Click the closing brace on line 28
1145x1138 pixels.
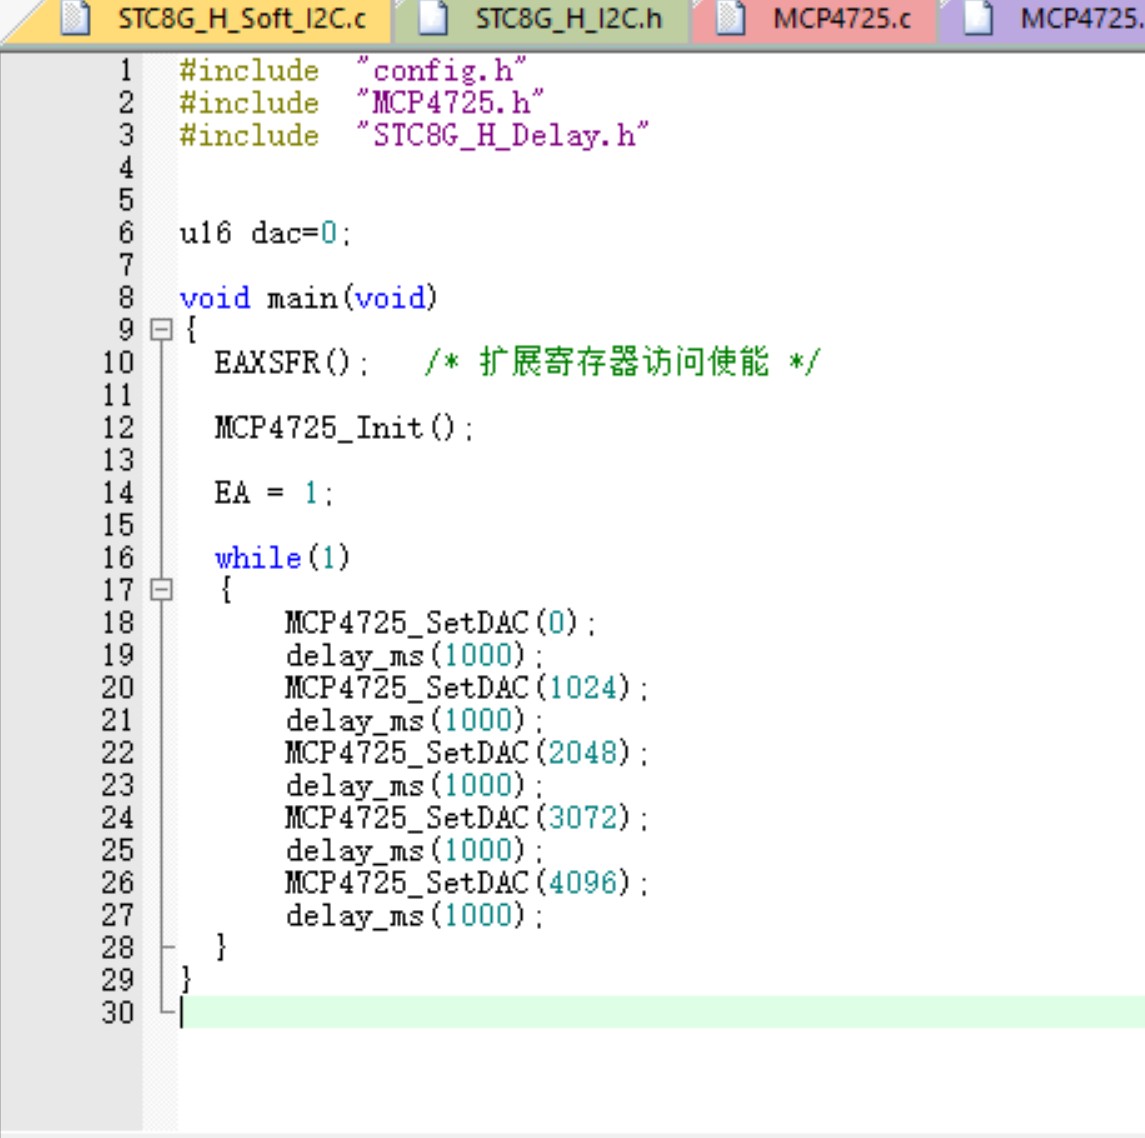coord(221,947)
